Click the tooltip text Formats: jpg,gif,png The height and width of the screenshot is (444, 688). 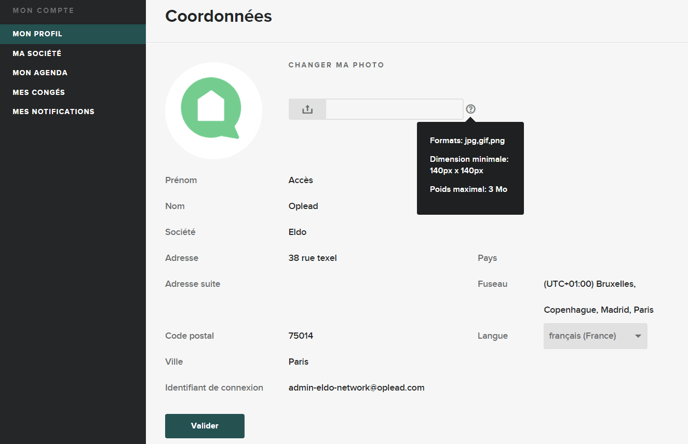(x=467, y=140)
